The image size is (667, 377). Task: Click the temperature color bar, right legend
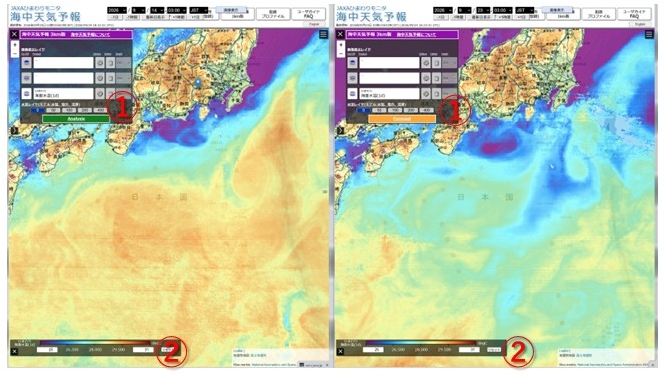click(x=421, y=343)
